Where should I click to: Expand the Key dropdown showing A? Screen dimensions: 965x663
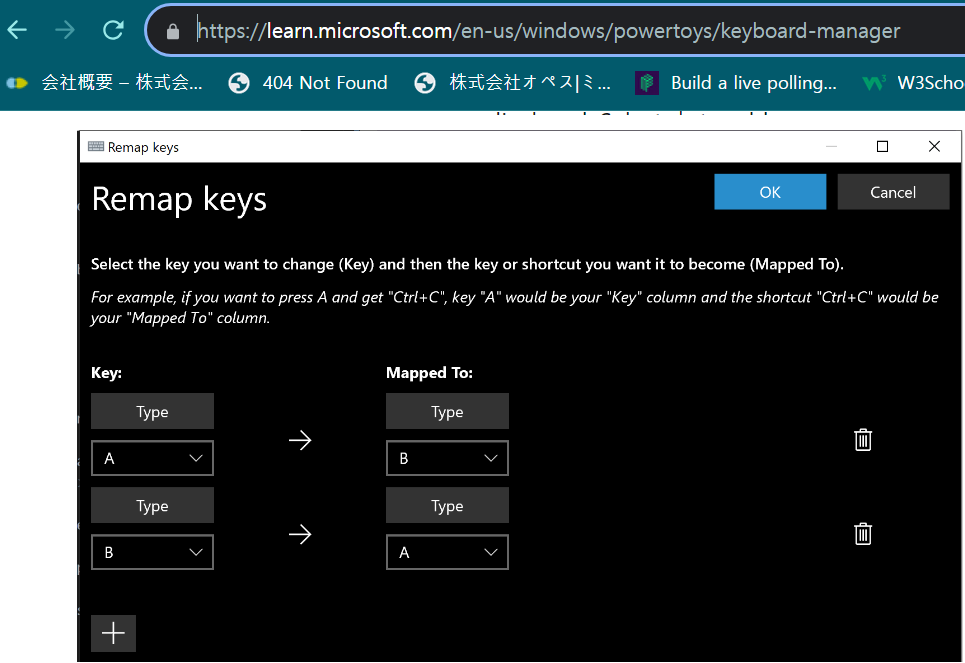(x=152, y=458)
